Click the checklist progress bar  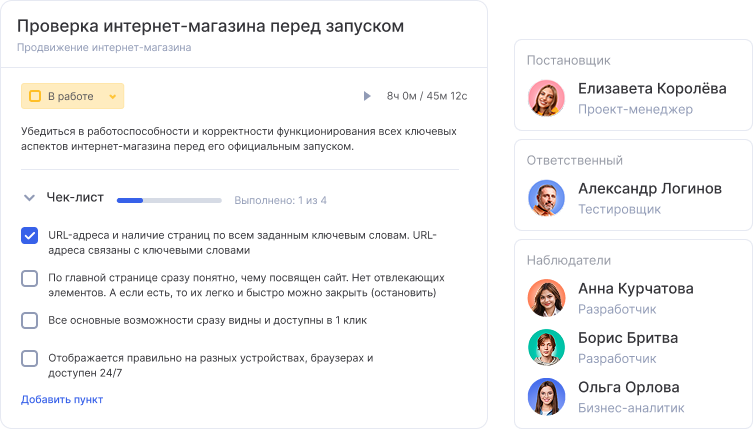169,200
